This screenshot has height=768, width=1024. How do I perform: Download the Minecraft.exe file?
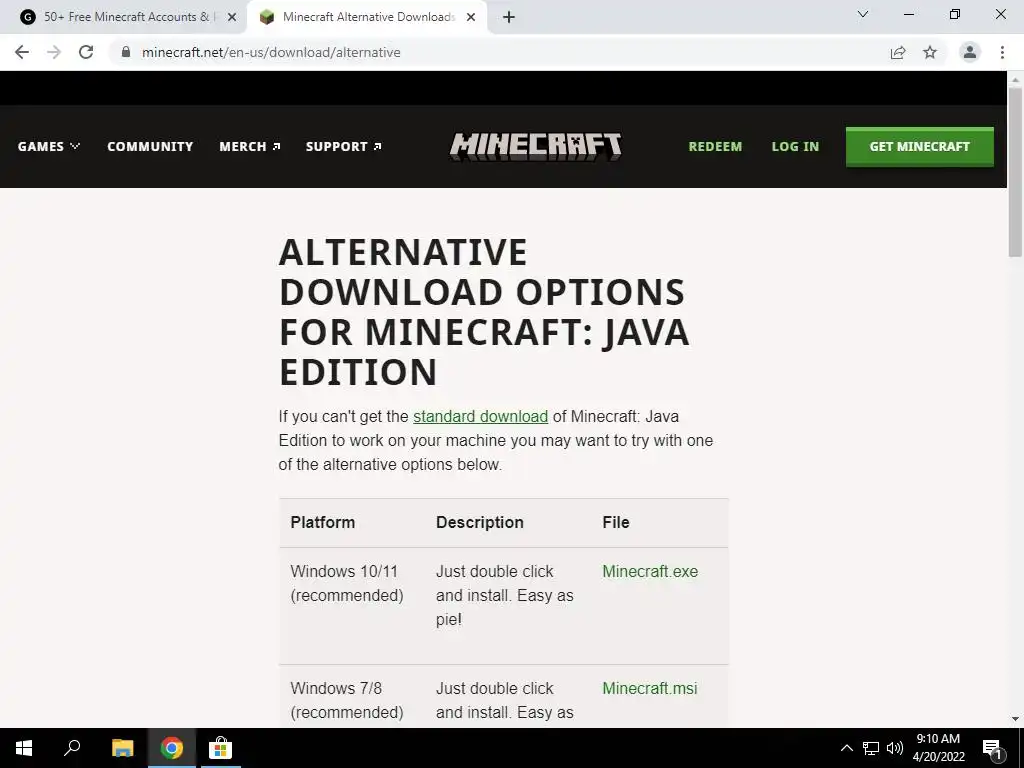pos(650,571)
